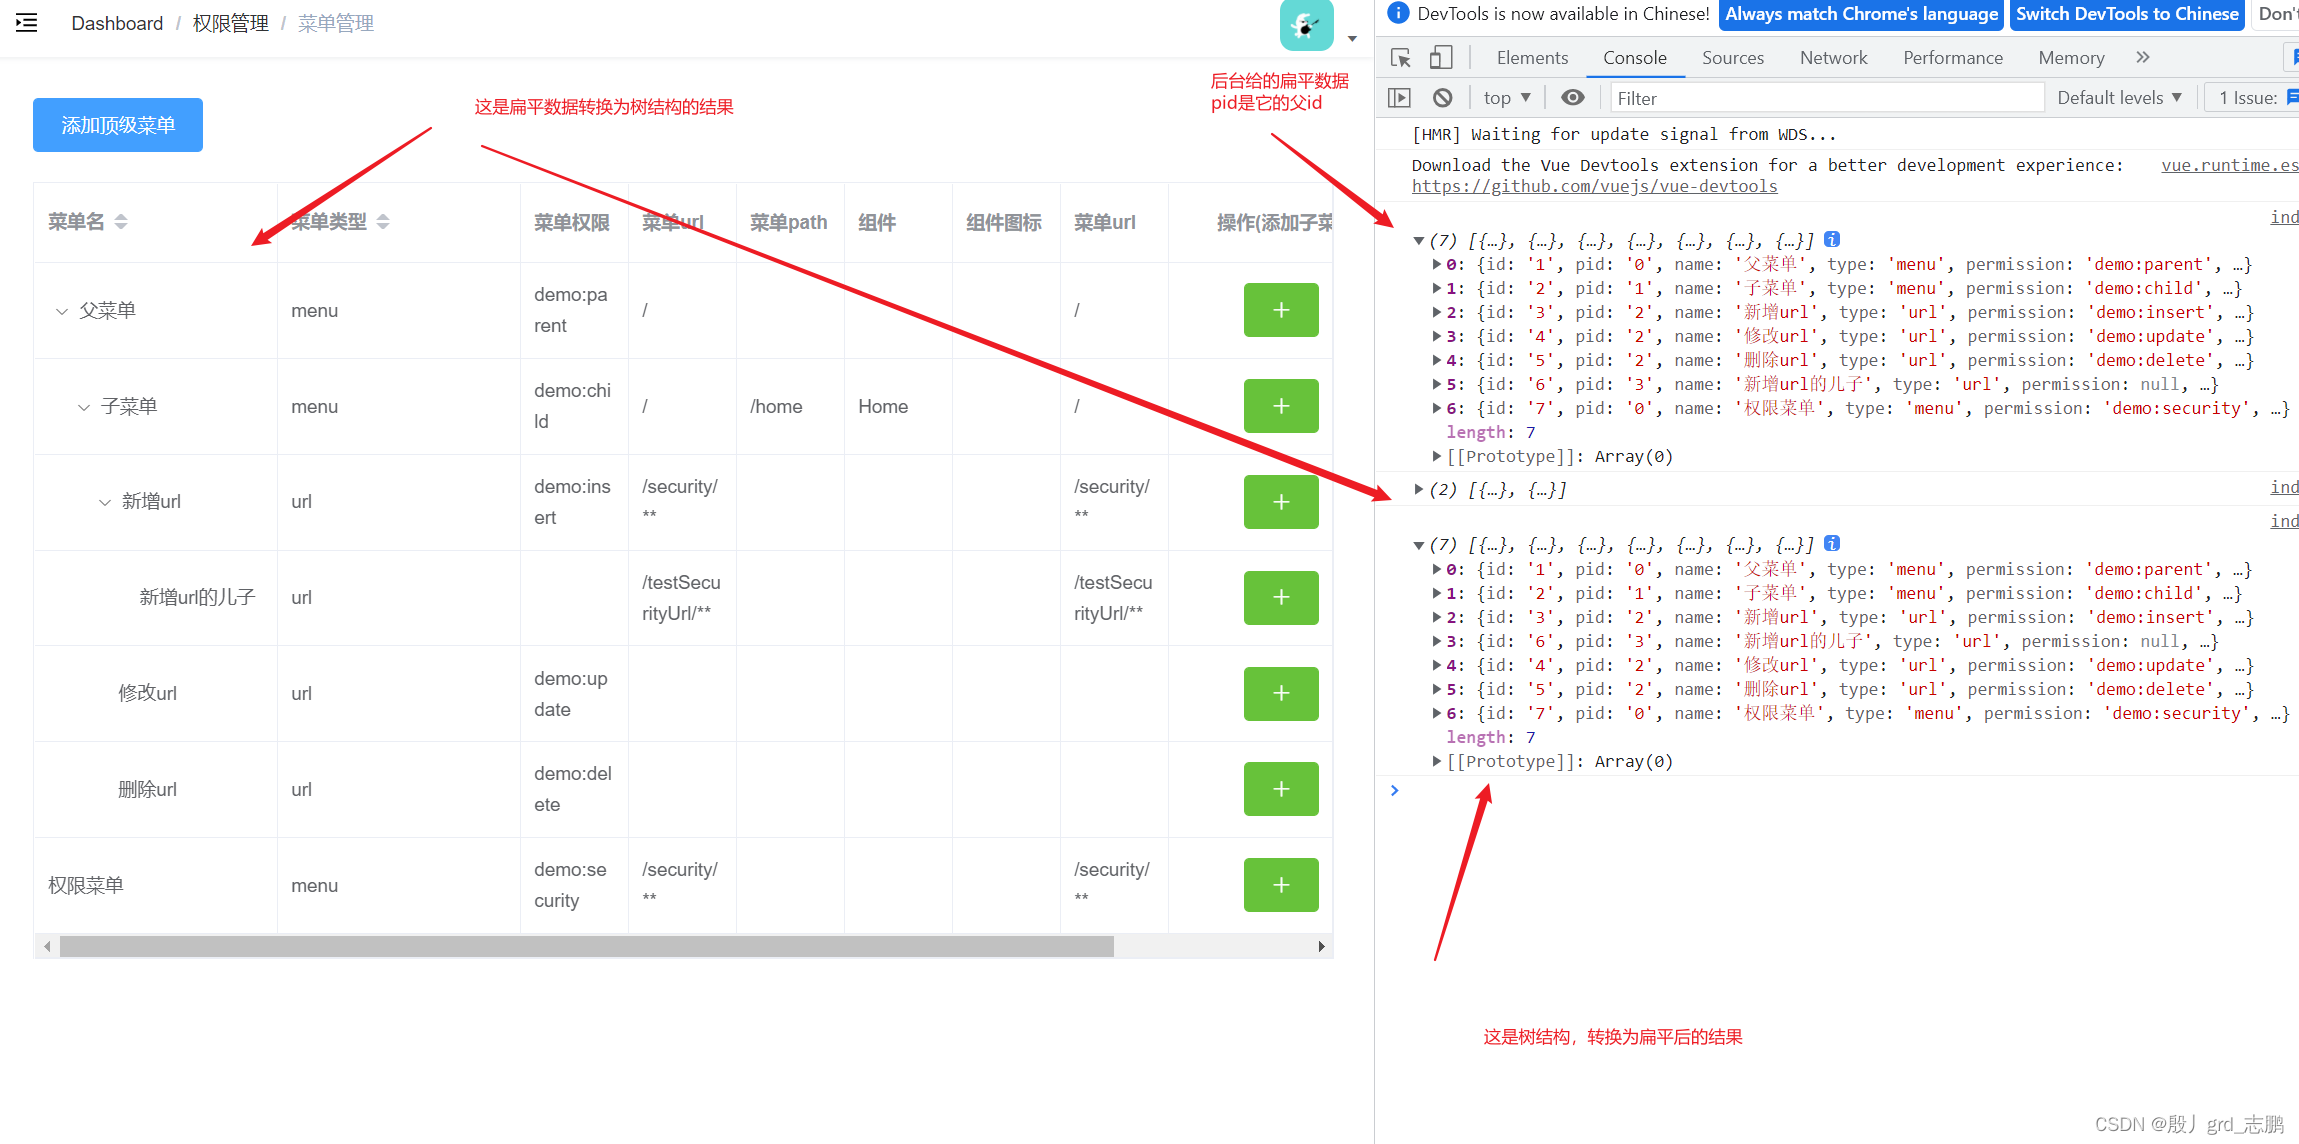The width and height of the screenshot is (2299, 1144).
Task: Sort the 菜单类型 column
Action: [383, 222]
